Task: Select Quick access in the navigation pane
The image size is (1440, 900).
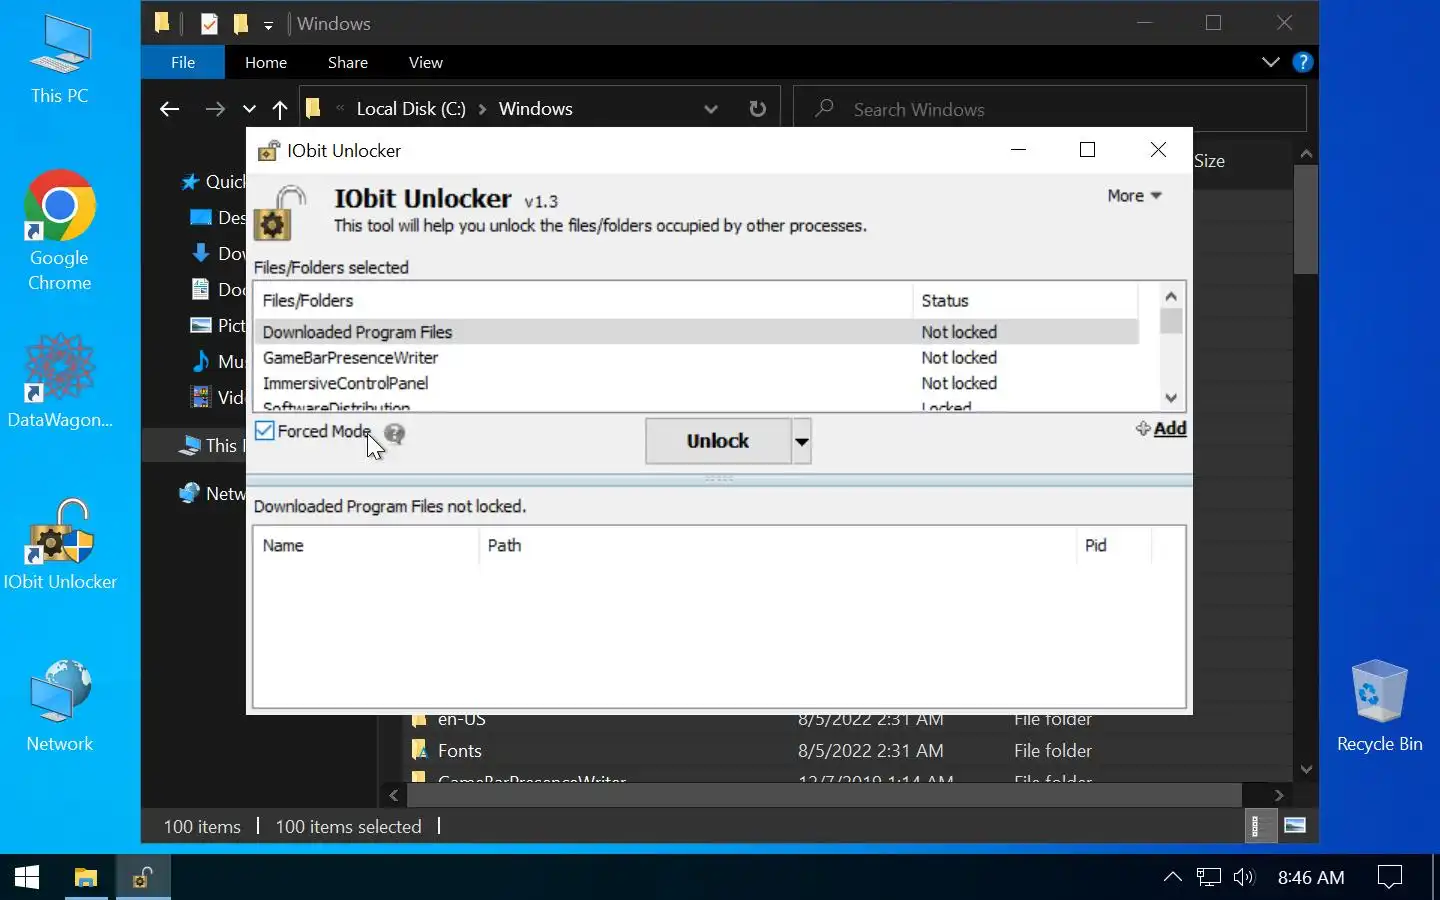Action: 212,182
